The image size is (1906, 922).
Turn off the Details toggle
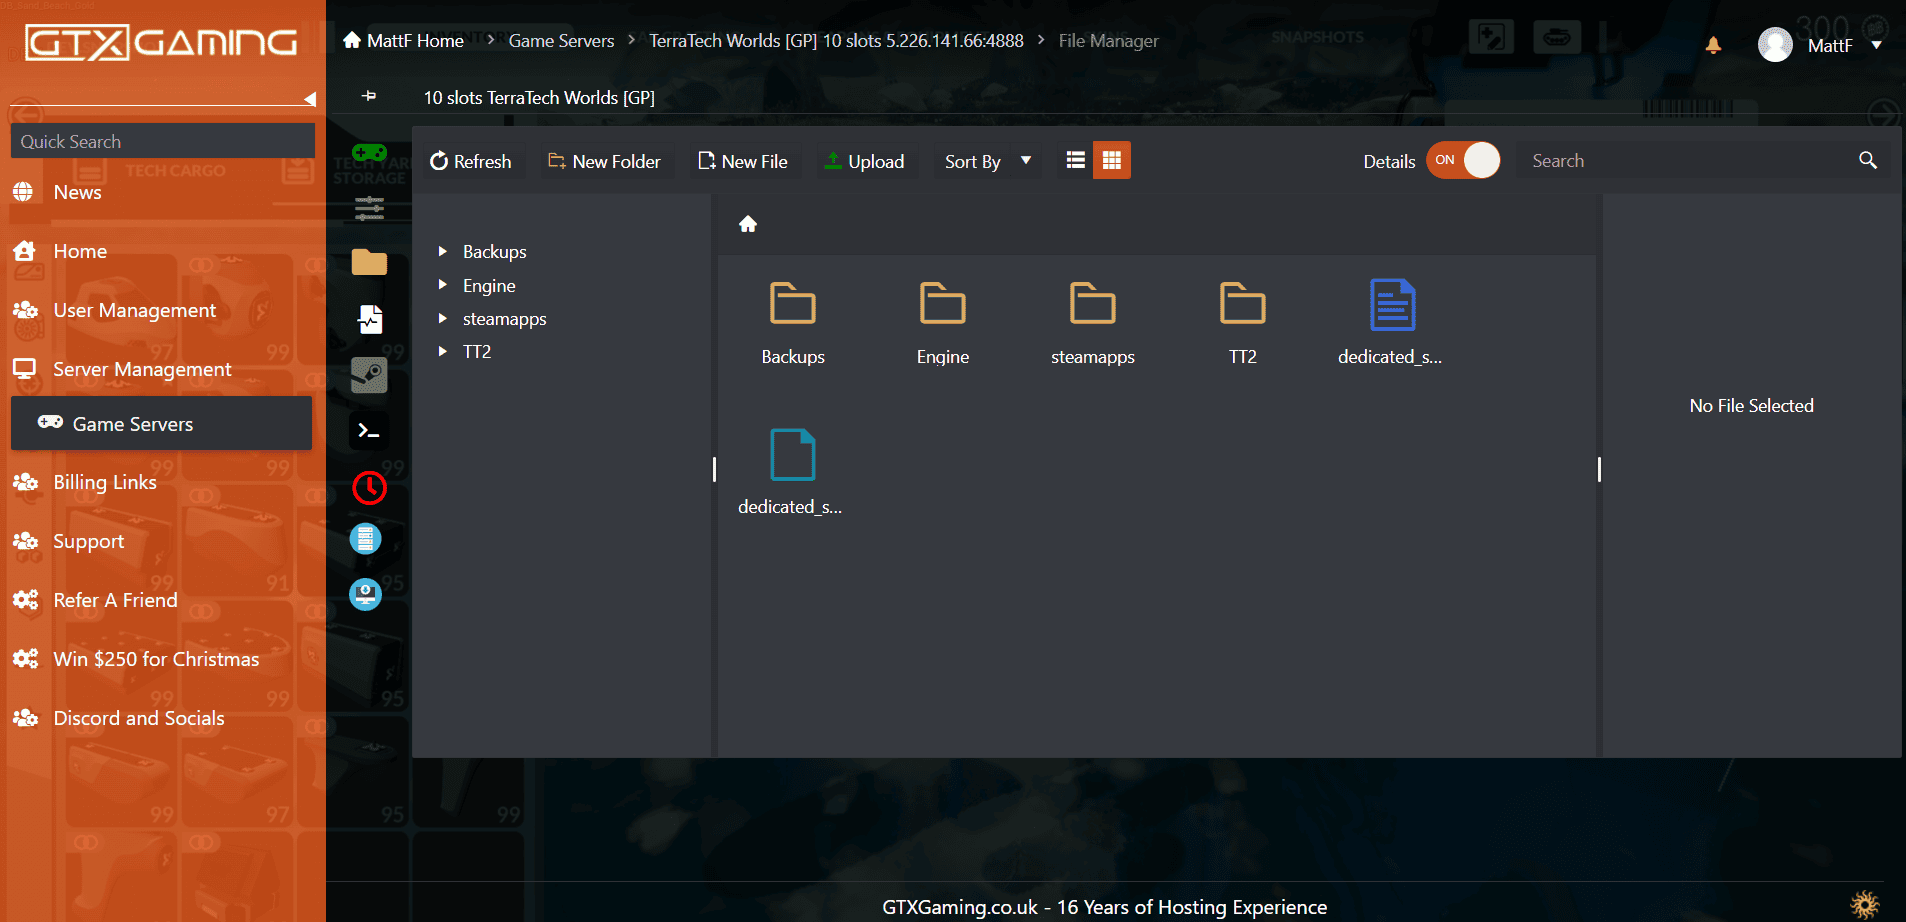pyautogui.click(x=1463, y=161)
